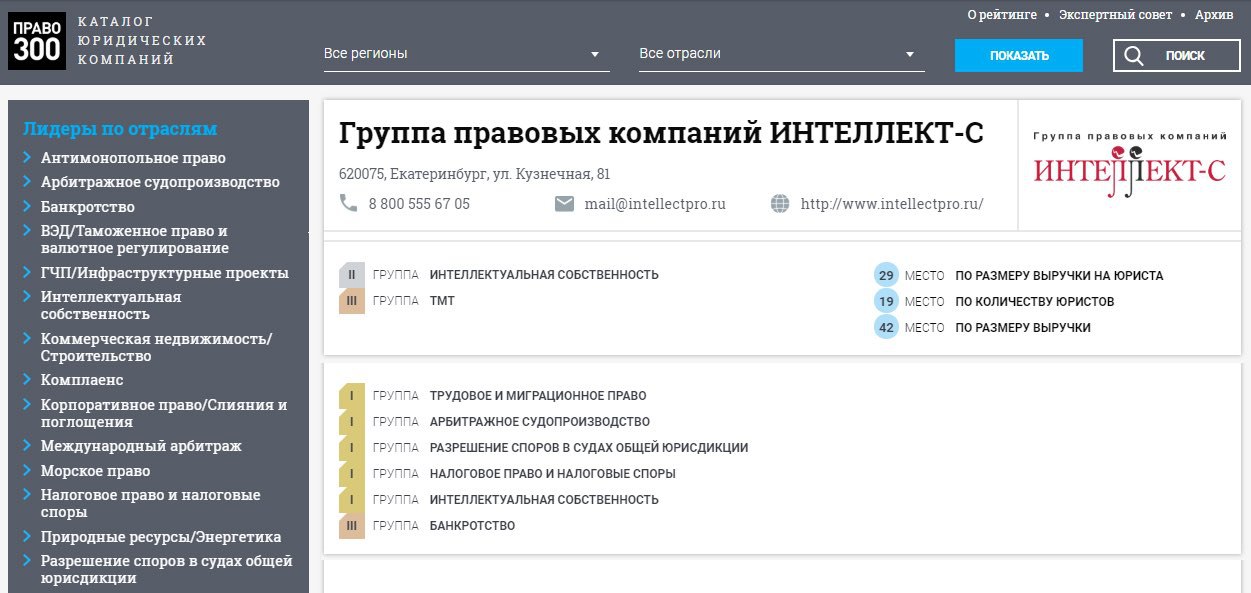This screenshot has height=593, width=1251.
Task: Open the Все отрасли dropdown
Action: 782,54
